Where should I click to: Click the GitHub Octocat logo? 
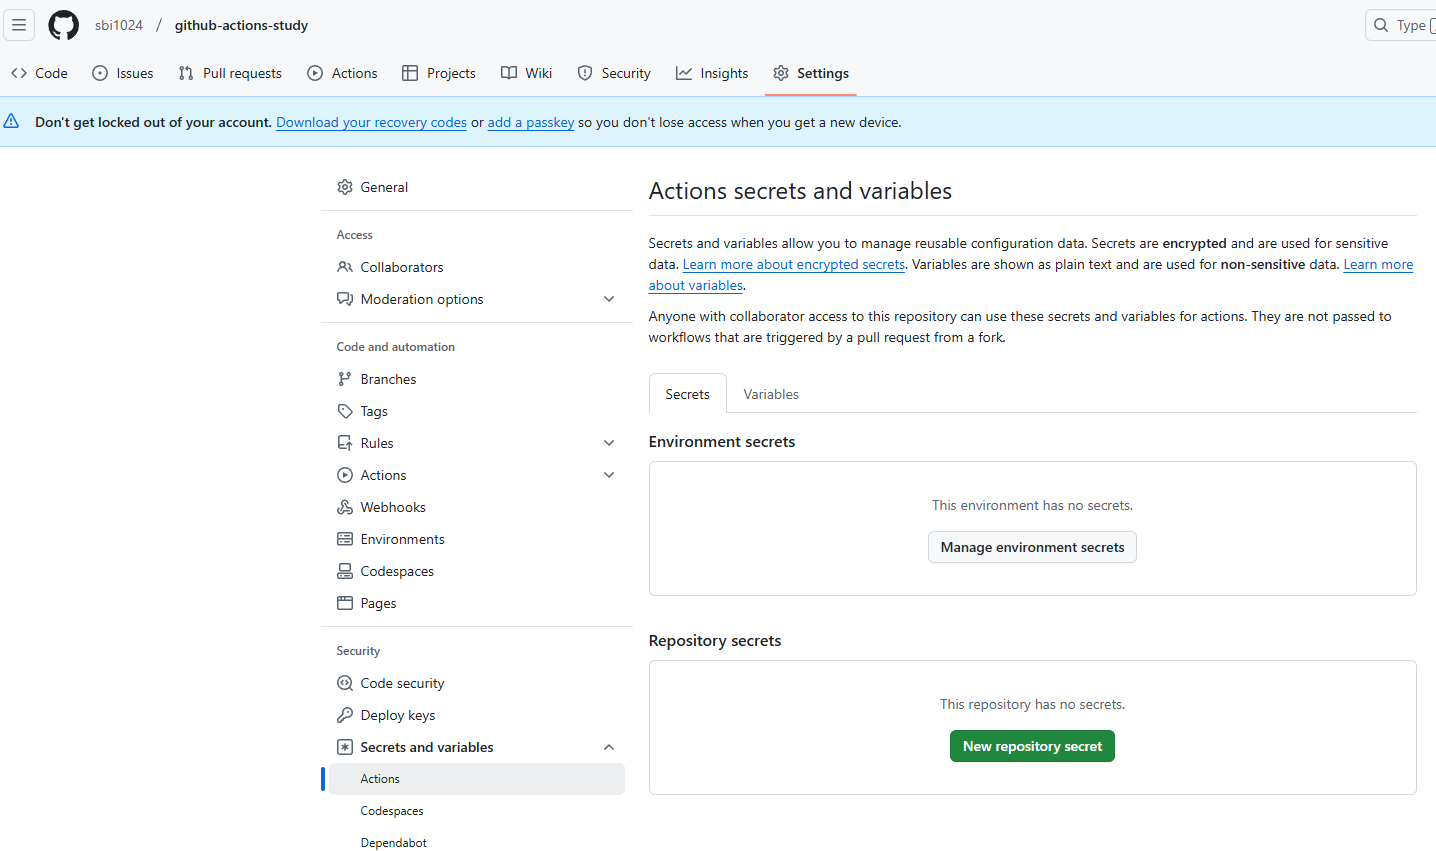point(64,25)
